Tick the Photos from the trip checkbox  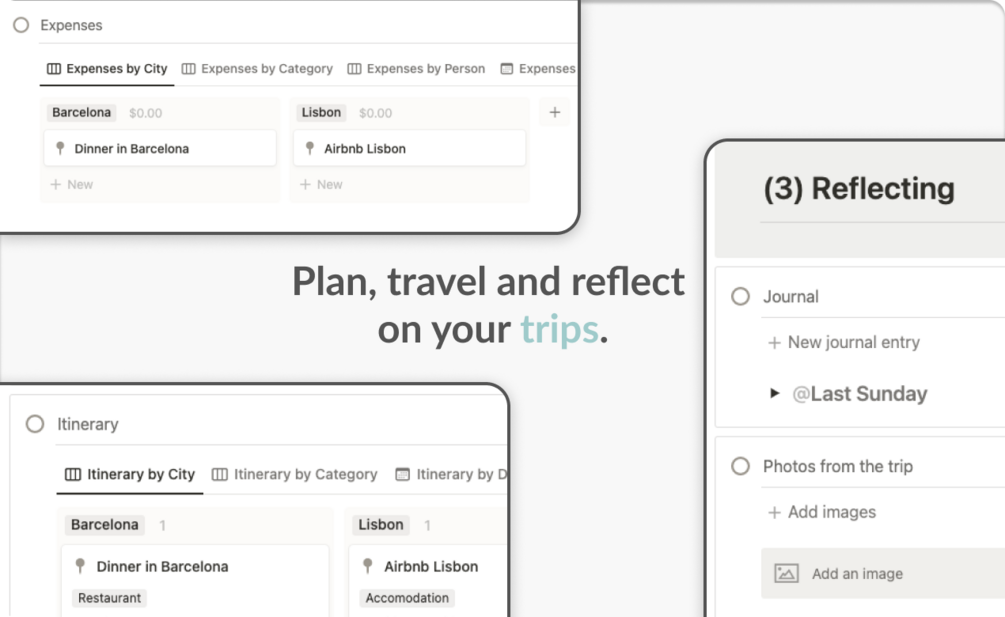click(740, 466)
